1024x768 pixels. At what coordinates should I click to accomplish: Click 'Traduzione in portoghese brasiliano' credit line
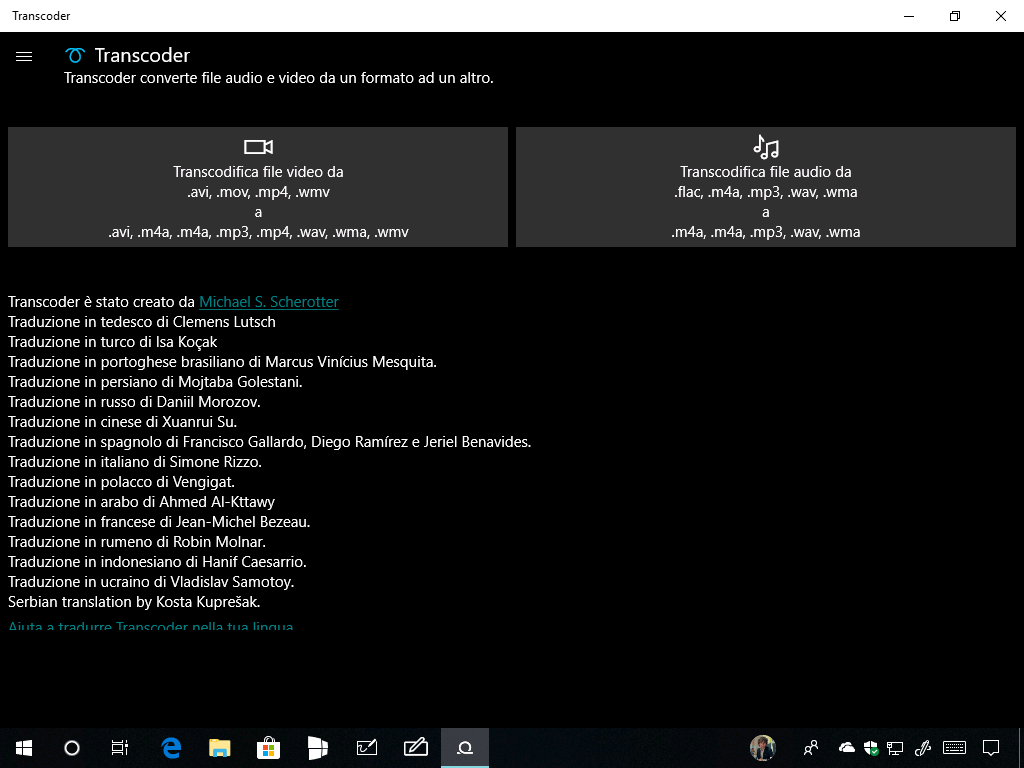tap(222, 362)
